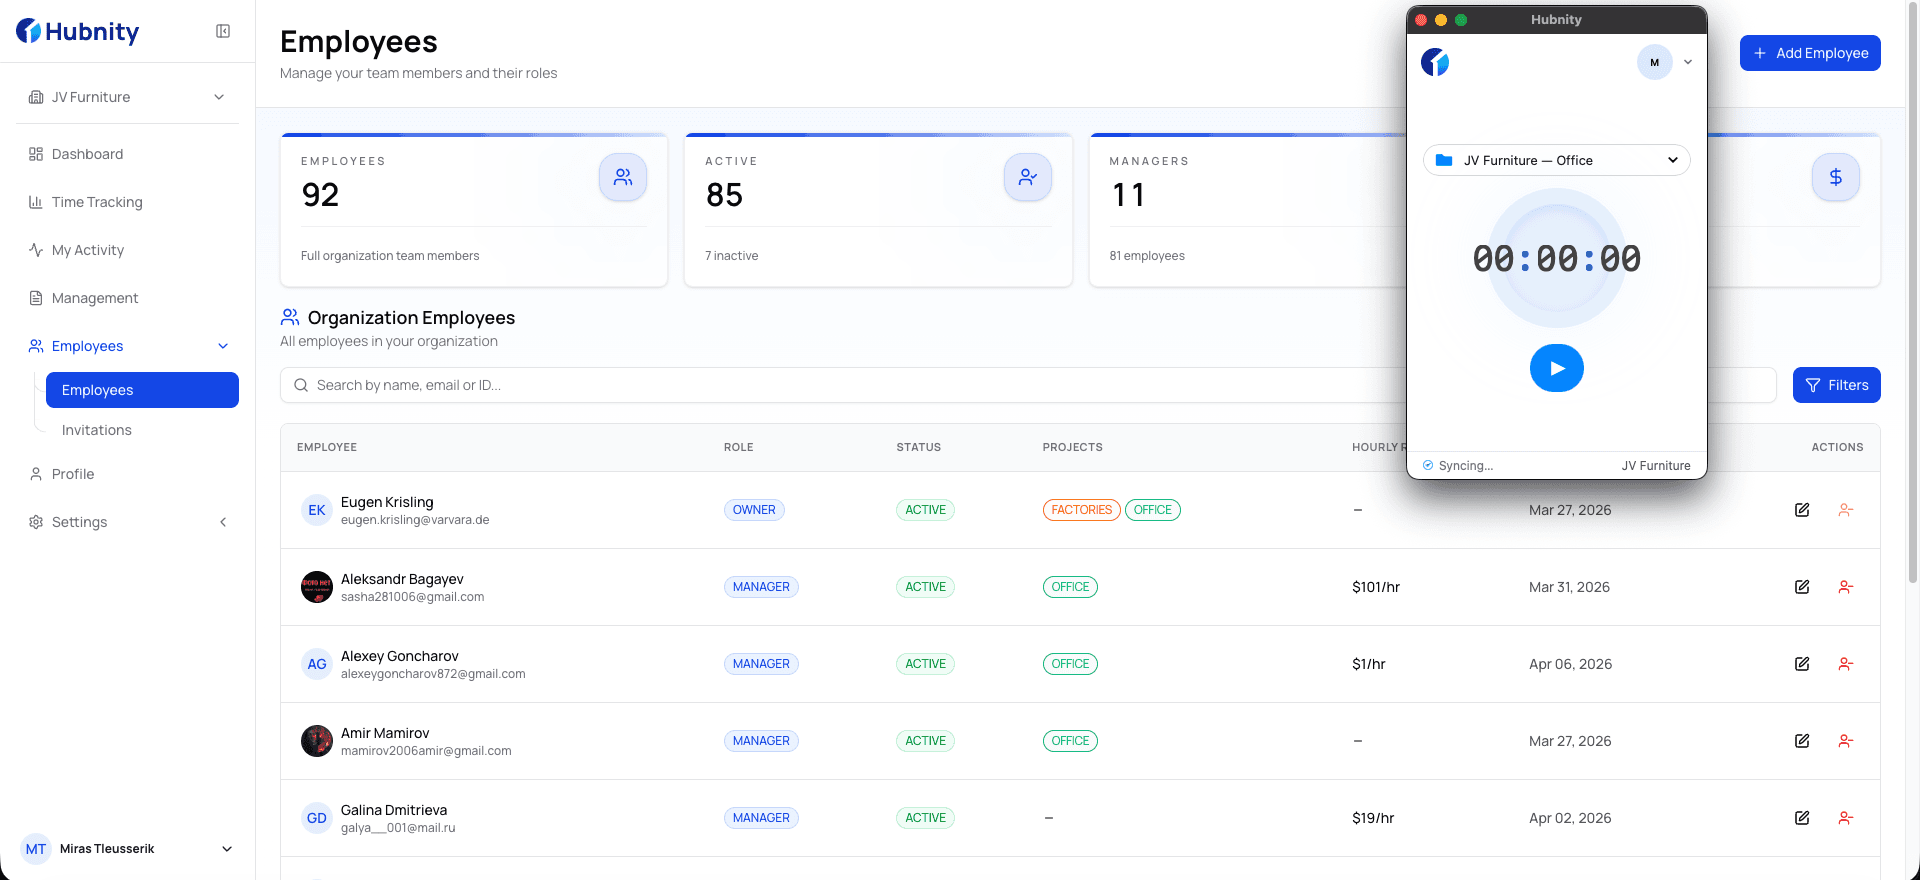Expand account chevron in timer window
The width and height of the screenshot is (1920, 880).
(x=1688, y=62)
